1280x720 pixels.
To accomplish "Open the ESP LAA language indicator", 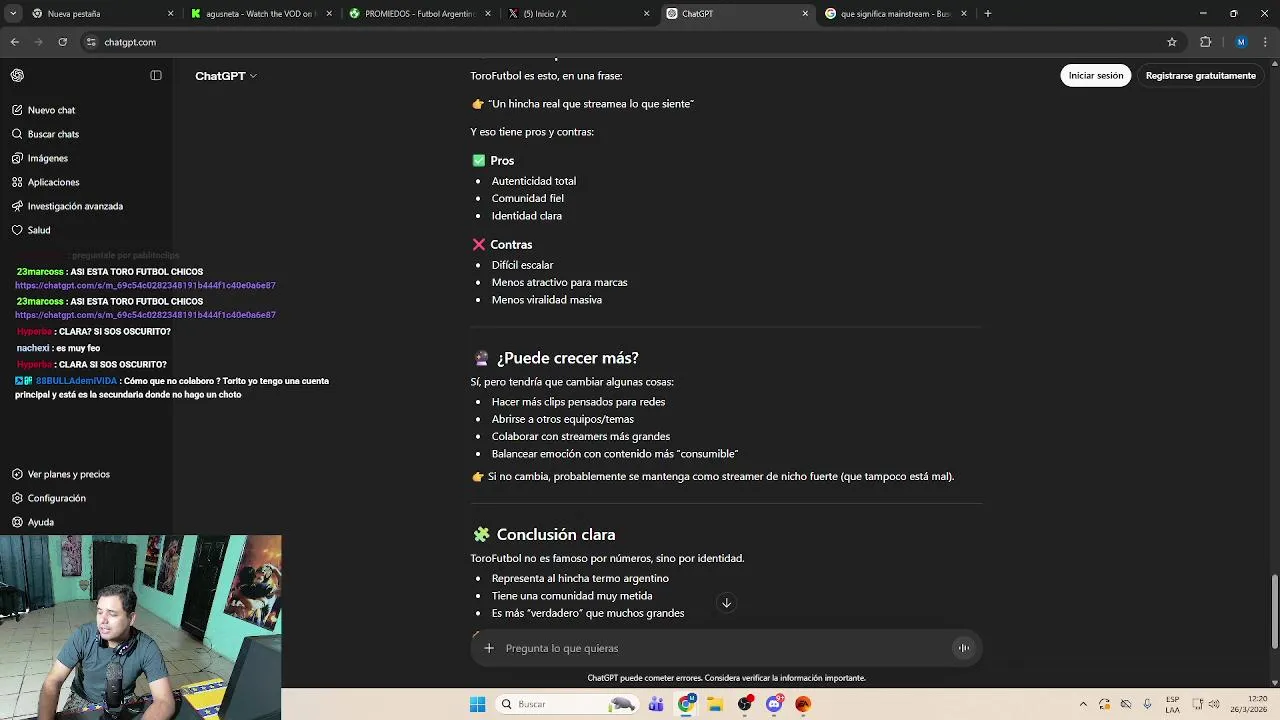I will click(1172, 704).
